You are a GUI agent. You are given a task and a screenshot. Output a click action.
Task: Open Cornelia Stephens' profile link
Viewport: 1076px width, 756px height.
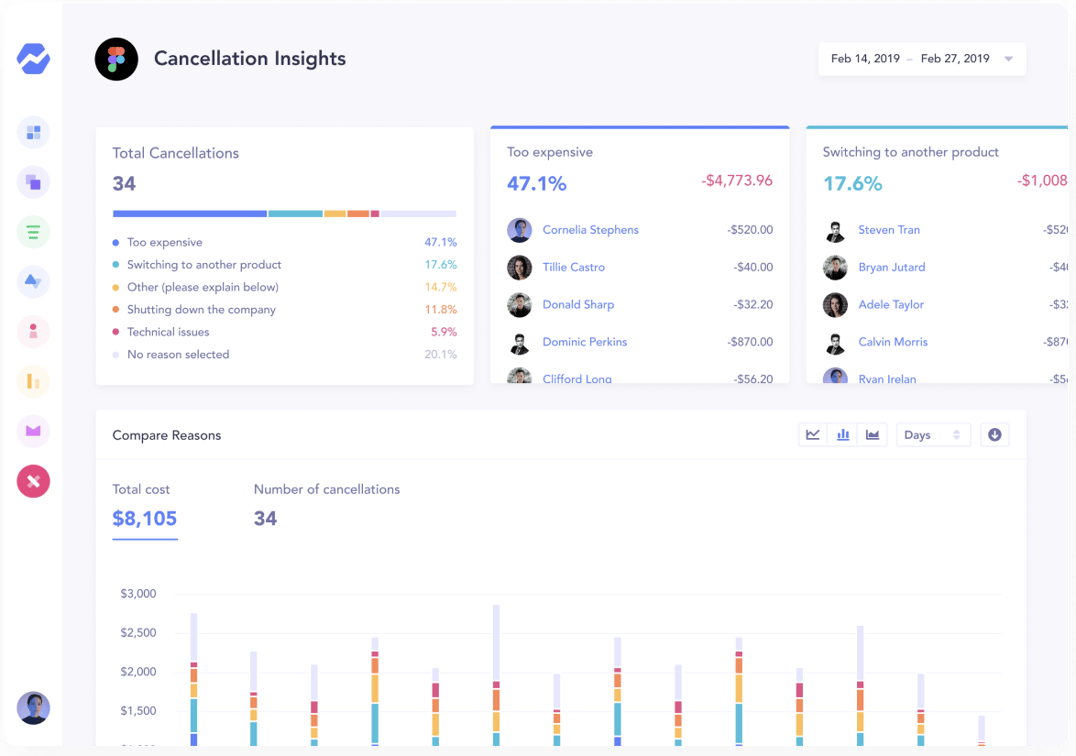(590, 229)
